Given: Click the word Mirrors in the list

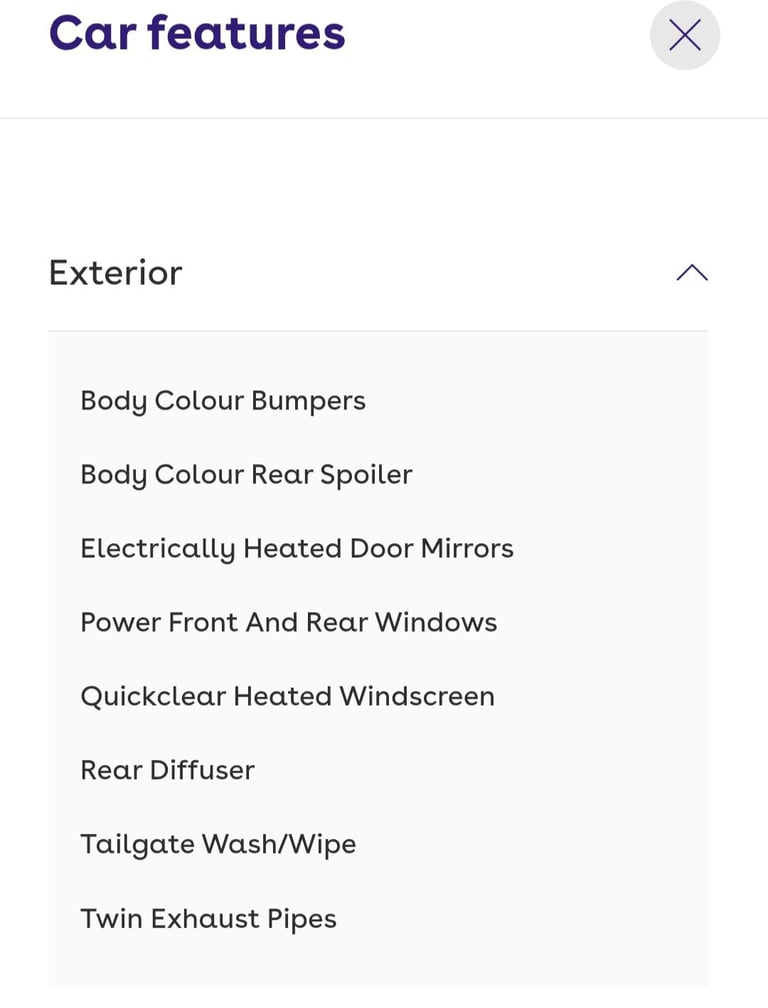Looking at the screenshot, I should click(467, 549).
